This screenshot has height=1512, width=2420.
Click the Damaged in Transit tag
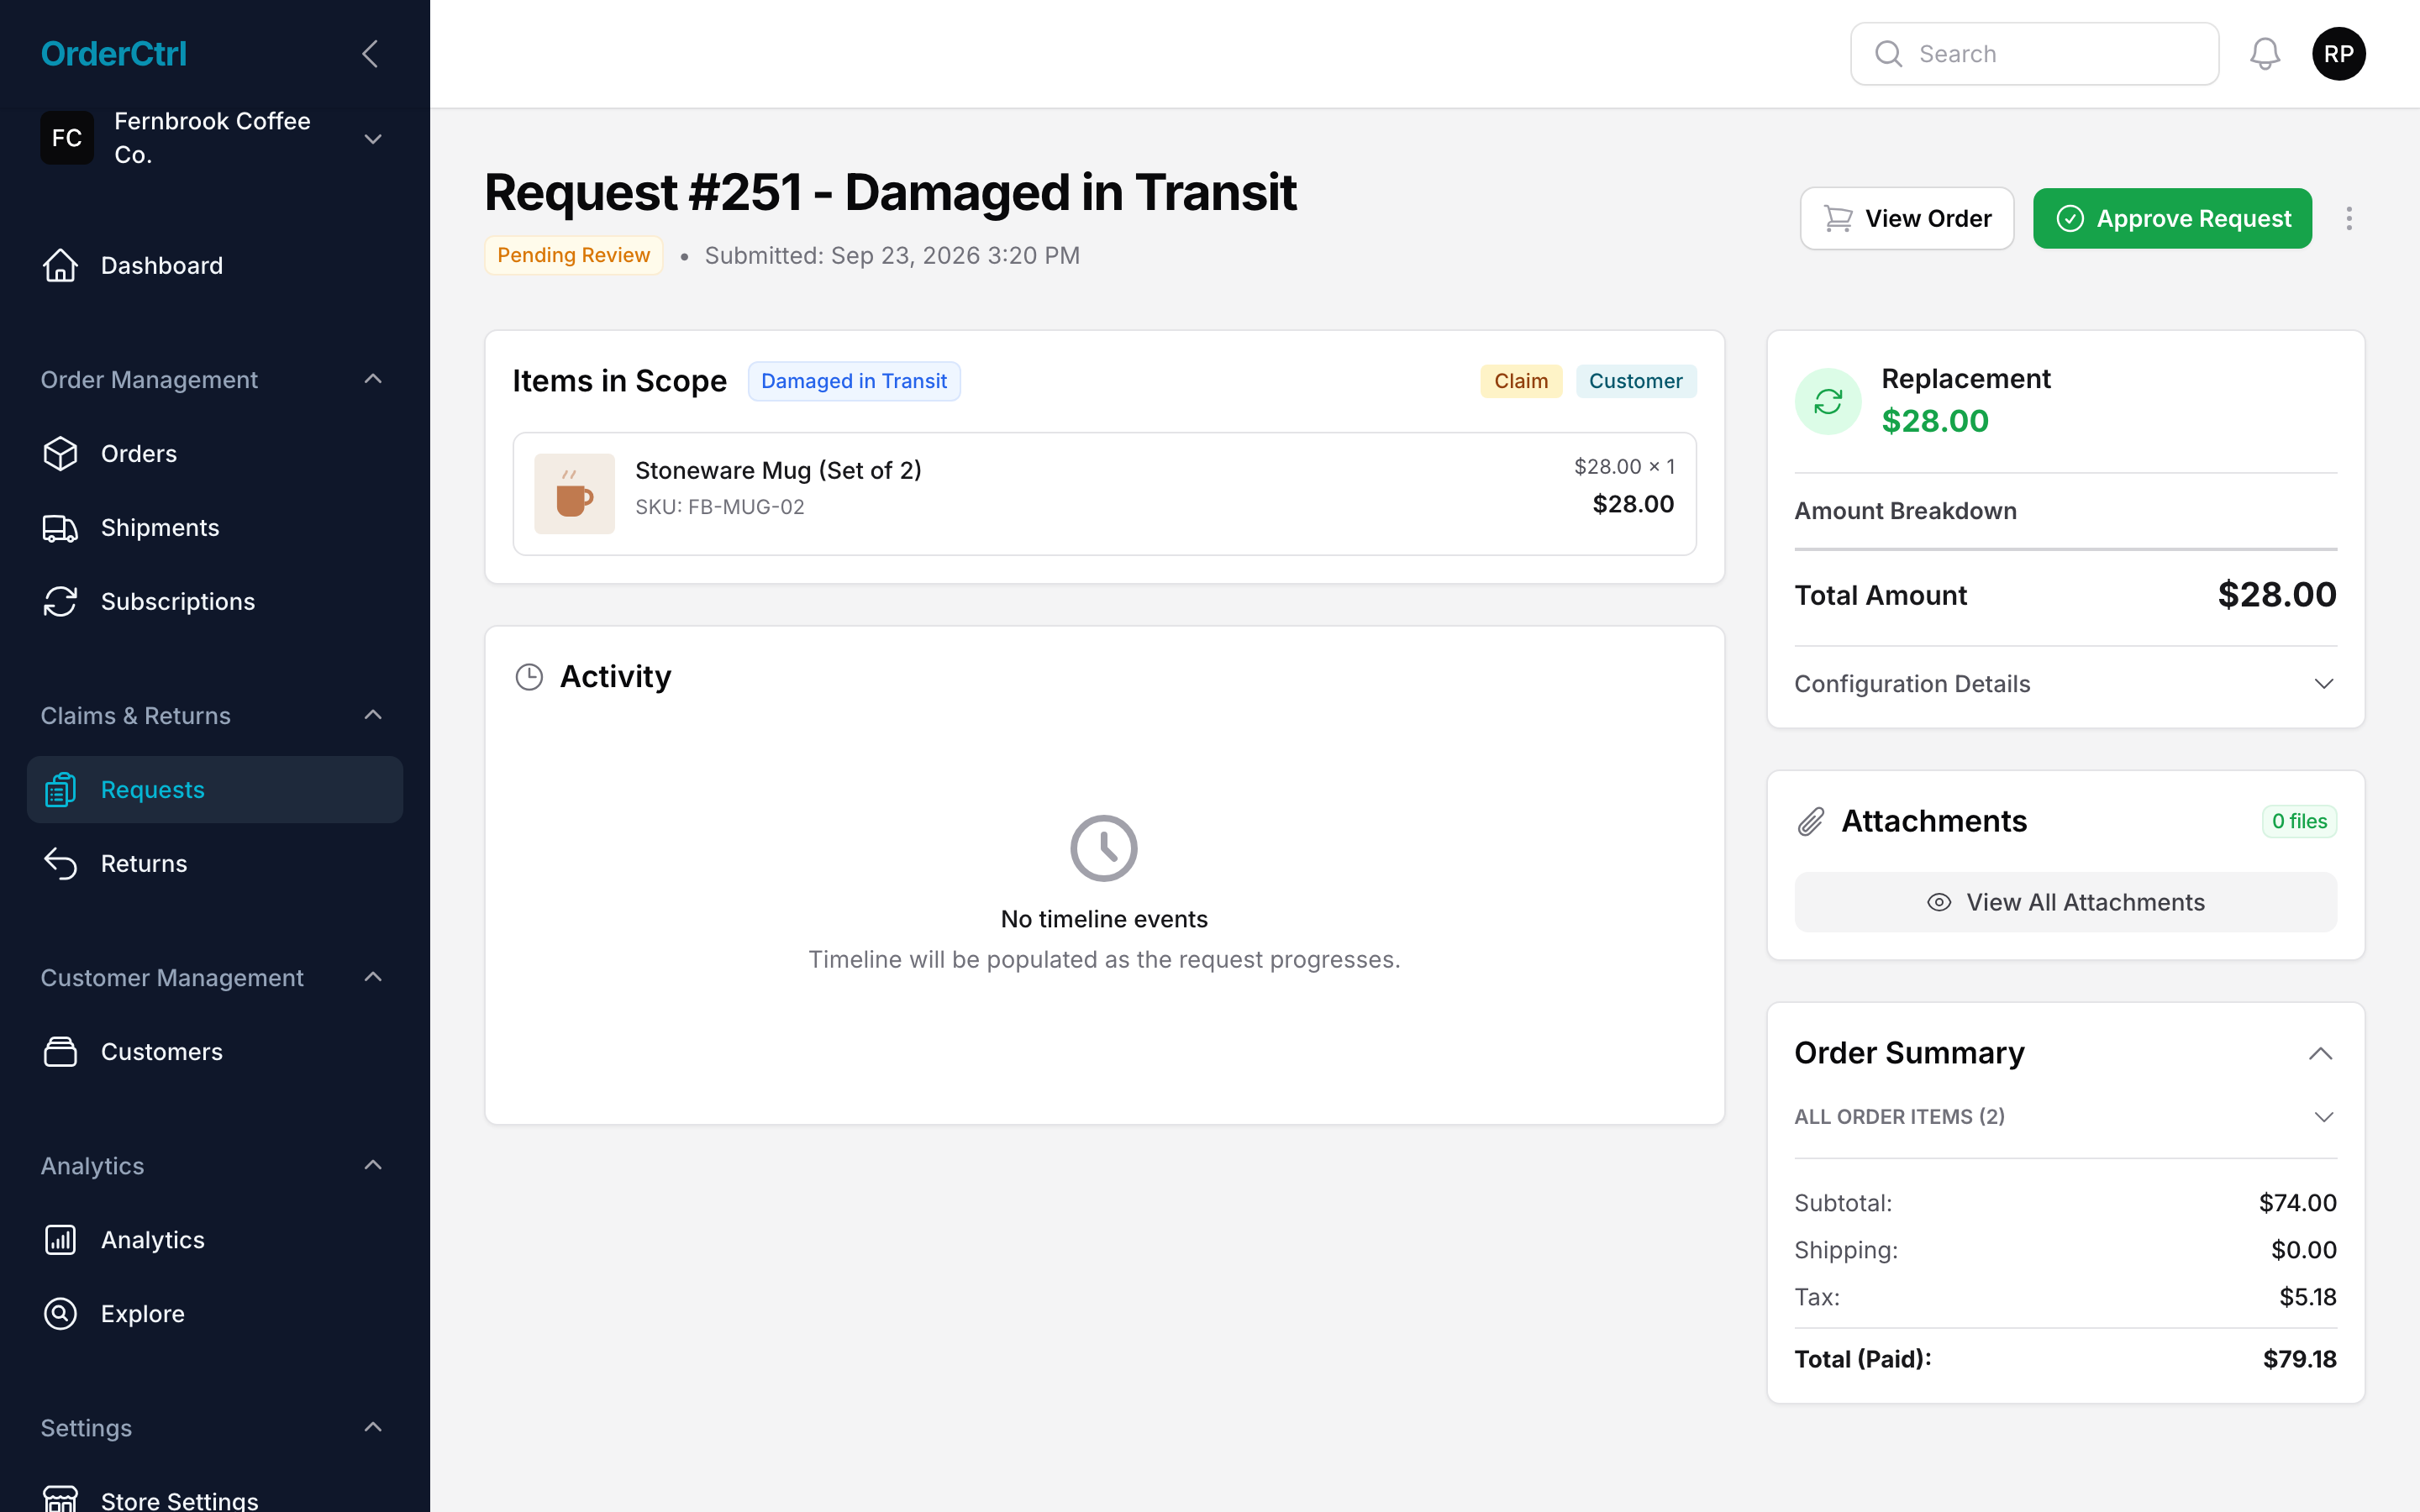pyautogui.click(x=854, y=381)
